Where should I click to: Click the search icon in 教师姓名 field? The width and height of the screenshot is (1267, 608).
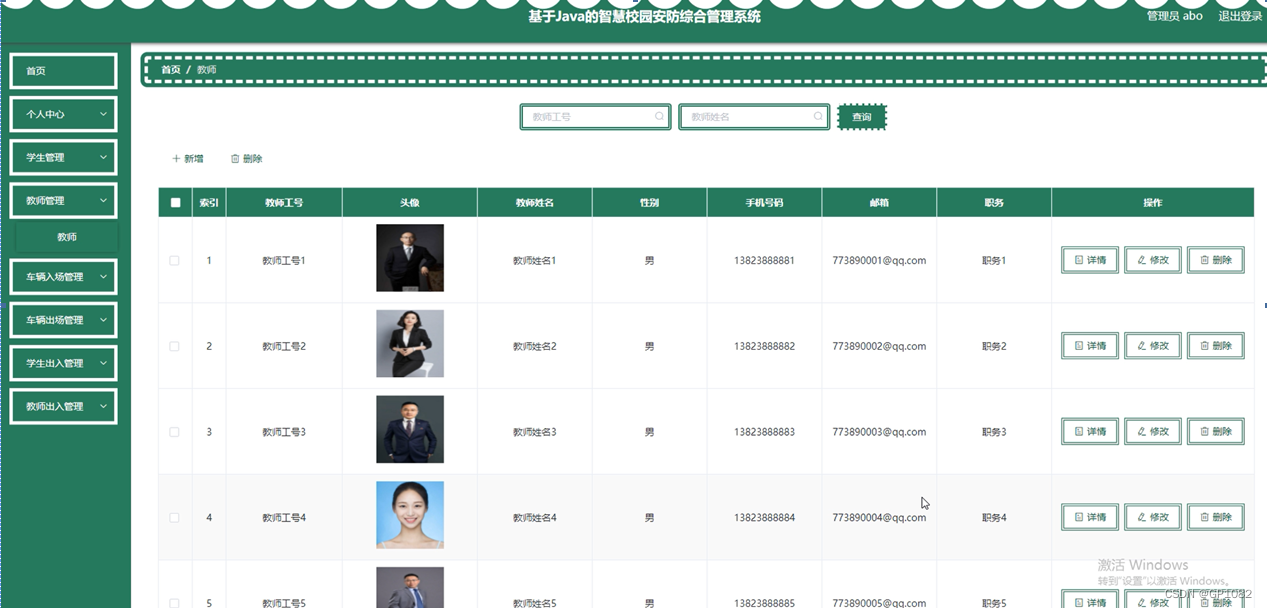(818, 117)
